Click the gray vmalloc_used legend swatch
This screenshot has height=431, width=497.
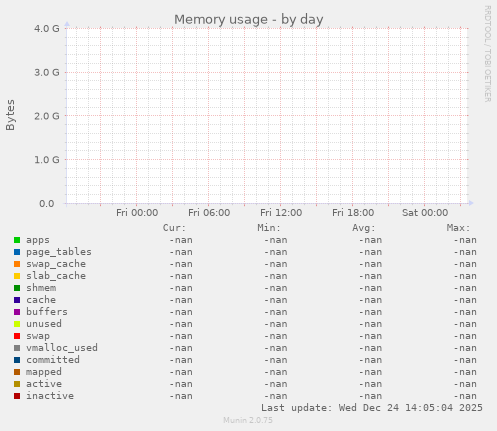[x=17, y=348]
